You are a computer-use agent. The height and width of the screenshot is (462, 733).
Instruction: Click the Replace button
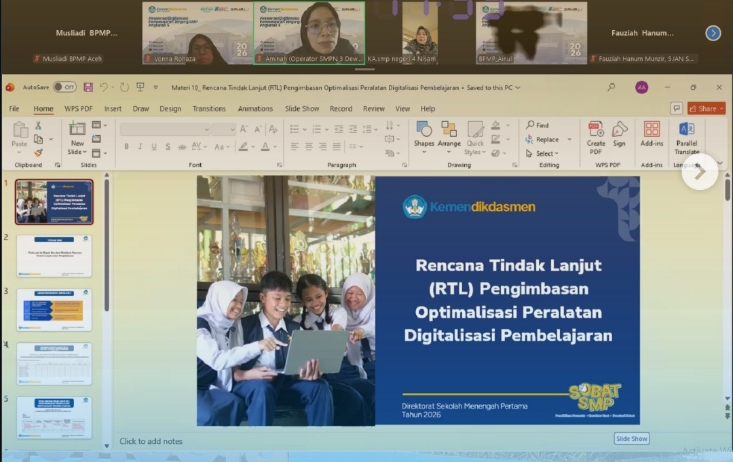click(x=542, y=139)
